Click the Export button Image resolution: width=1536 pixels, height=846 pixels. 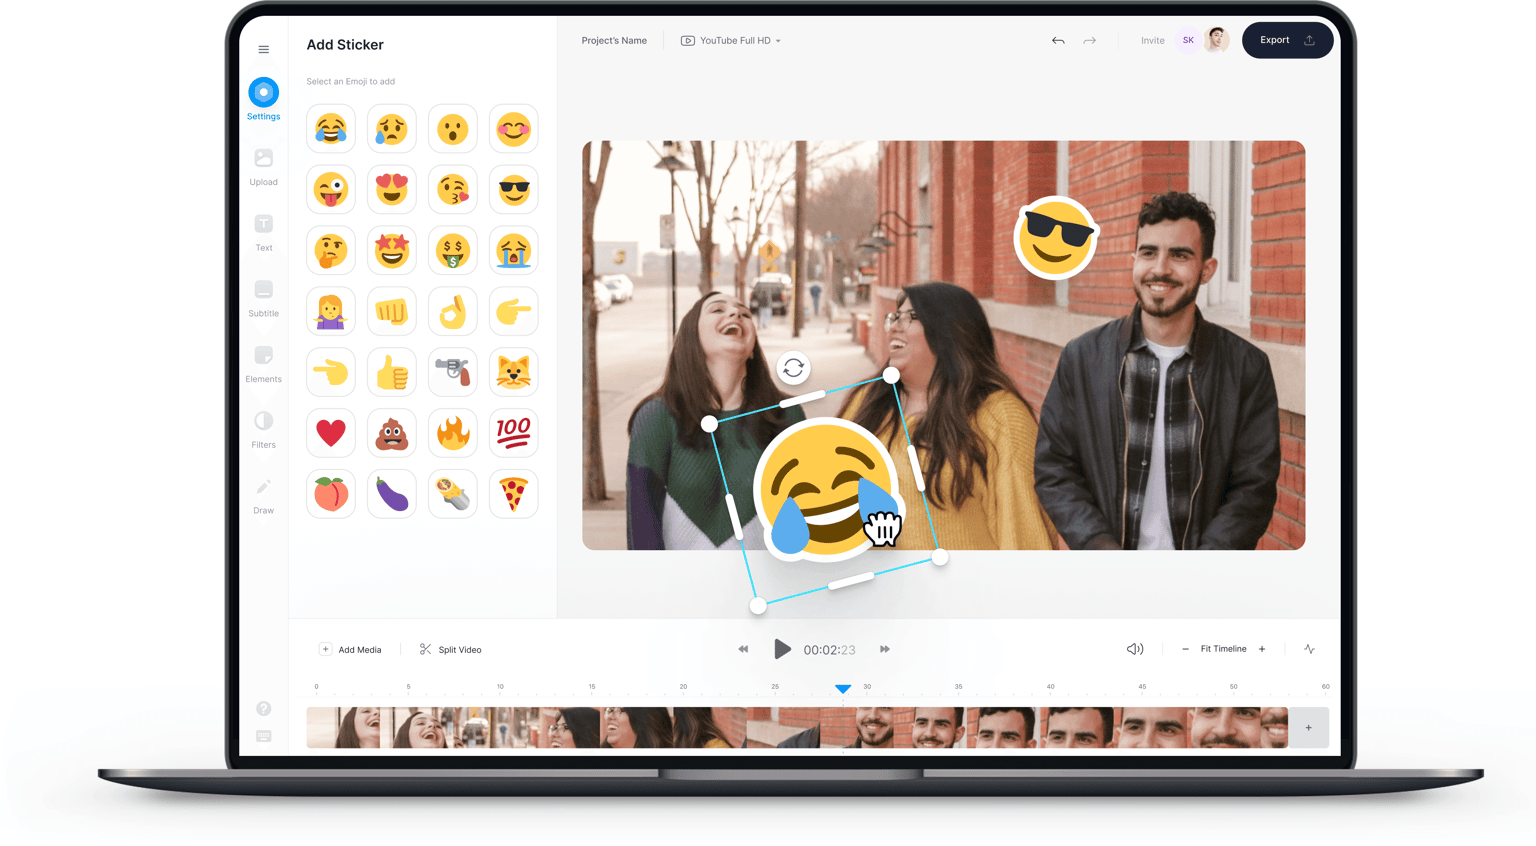[x=1286, y=41]
